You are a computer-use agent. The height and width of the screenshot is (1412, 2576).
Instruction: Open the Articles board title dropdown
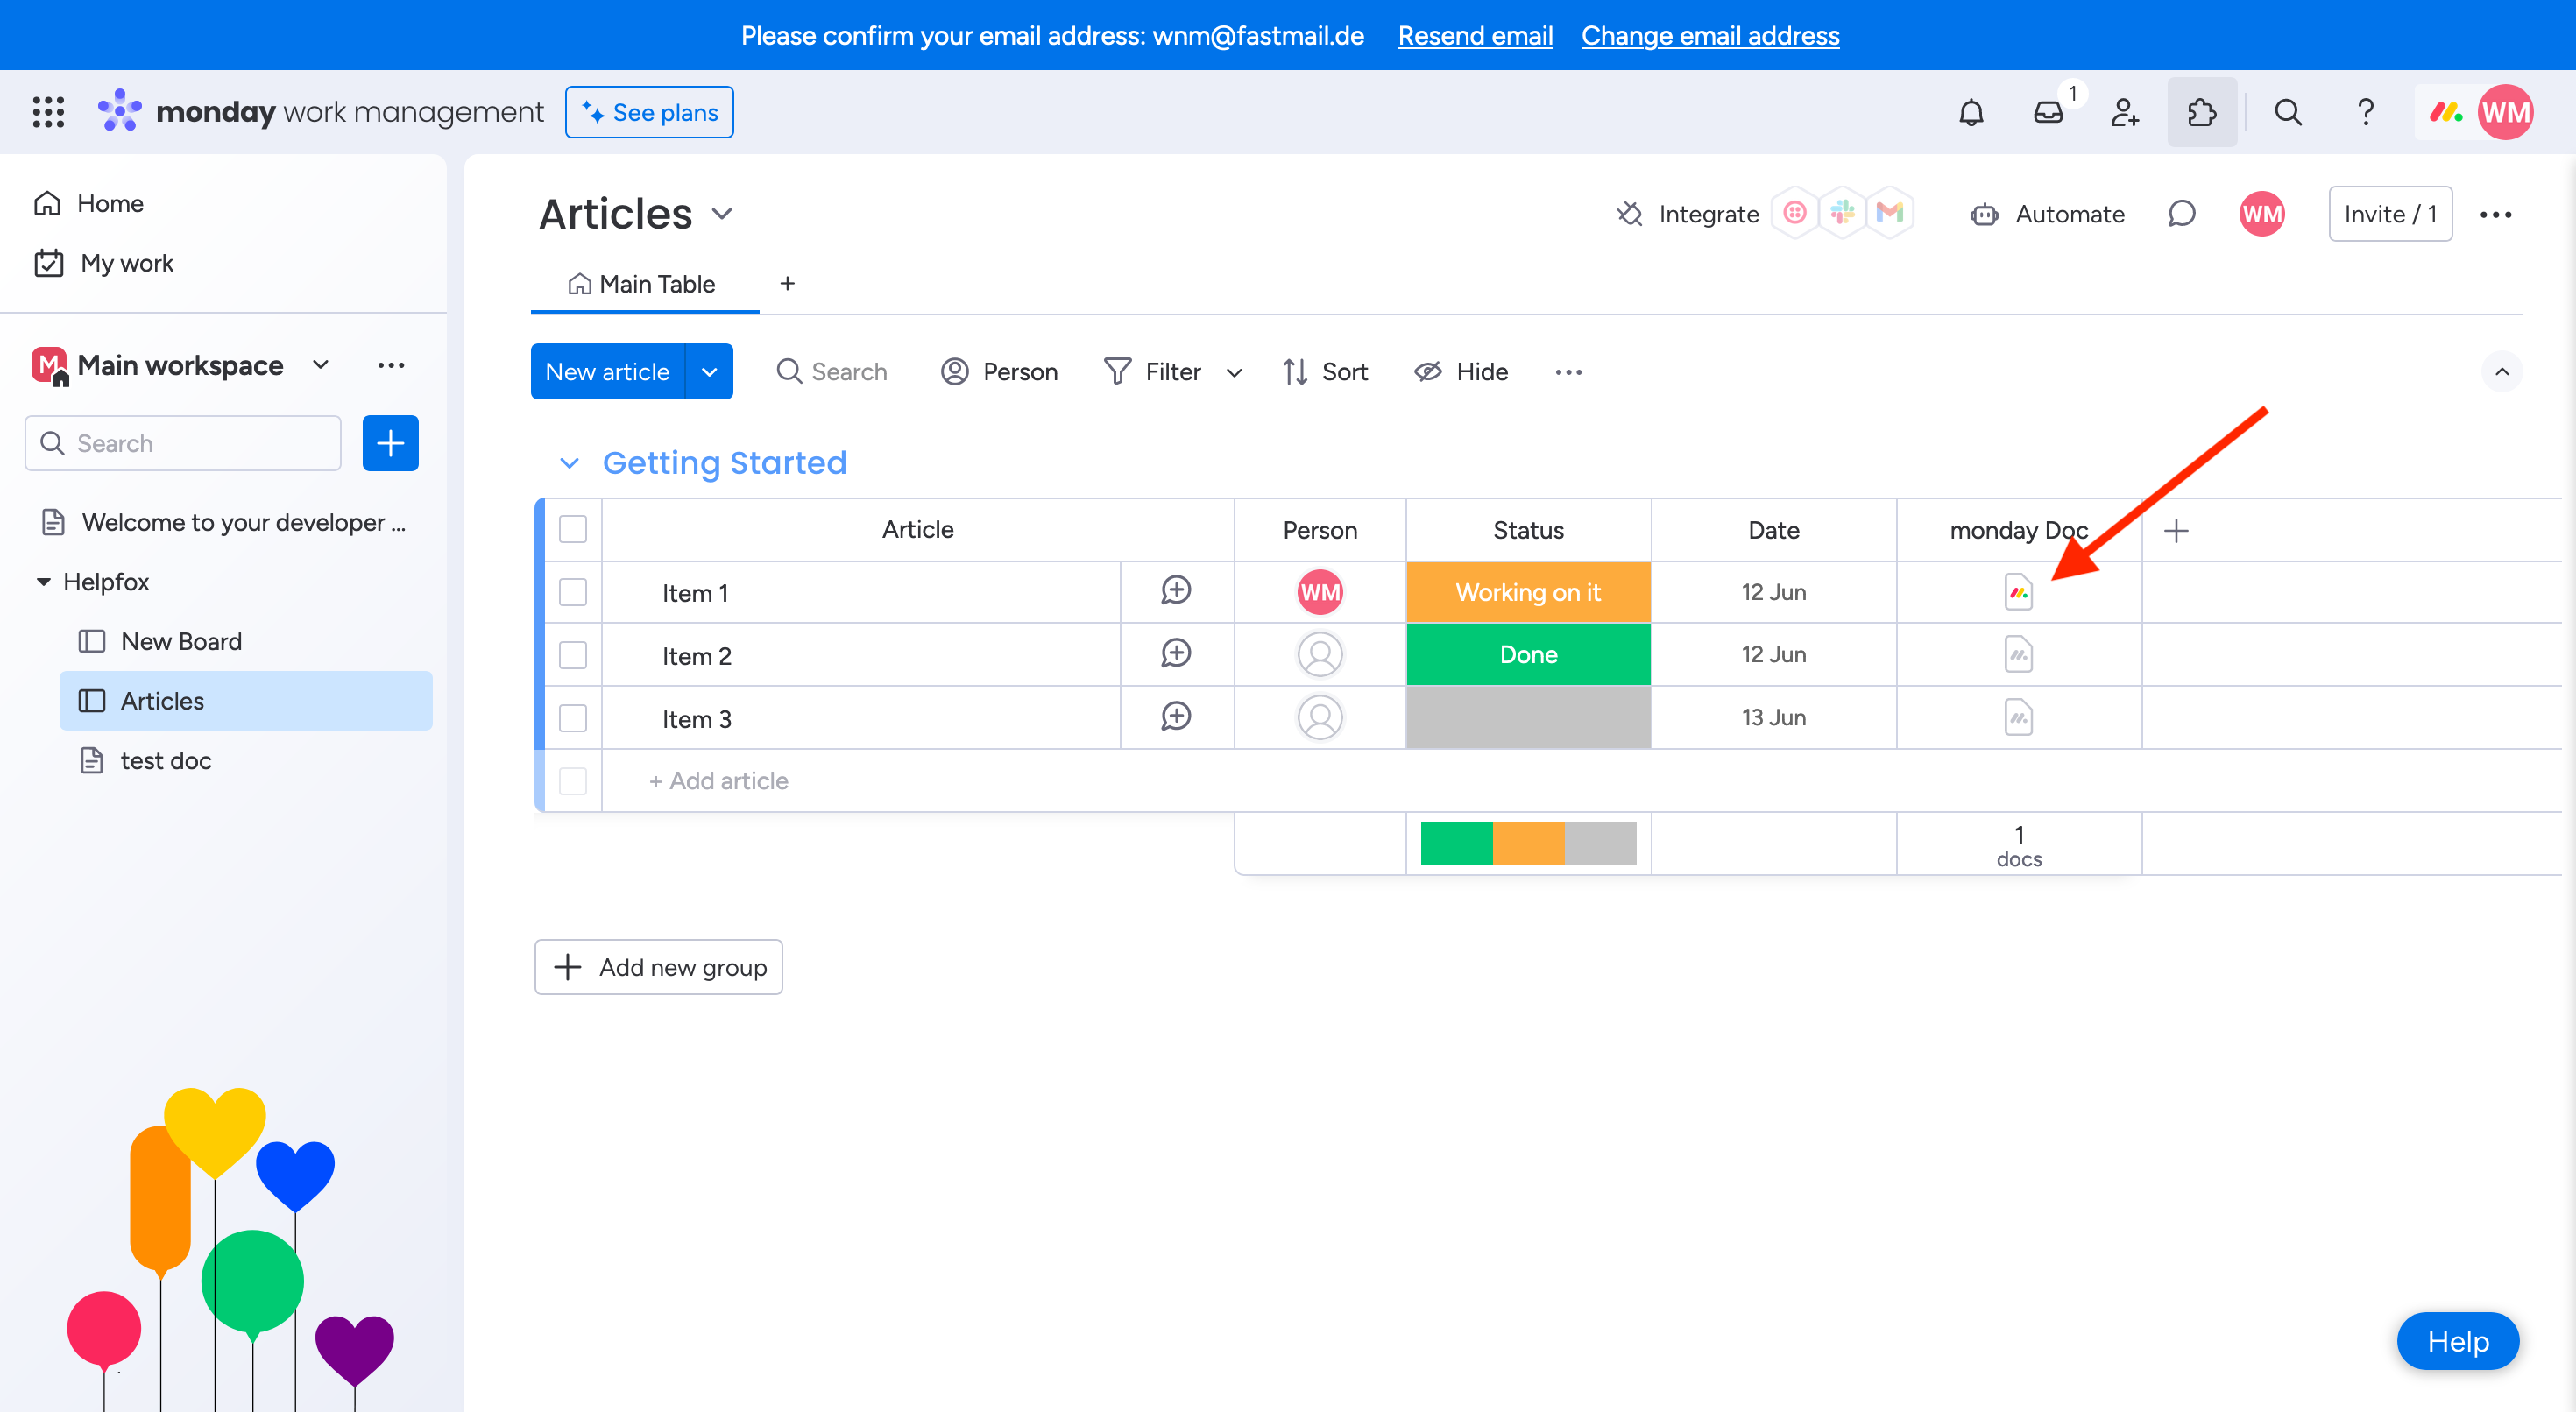click(x=722, y=214)
